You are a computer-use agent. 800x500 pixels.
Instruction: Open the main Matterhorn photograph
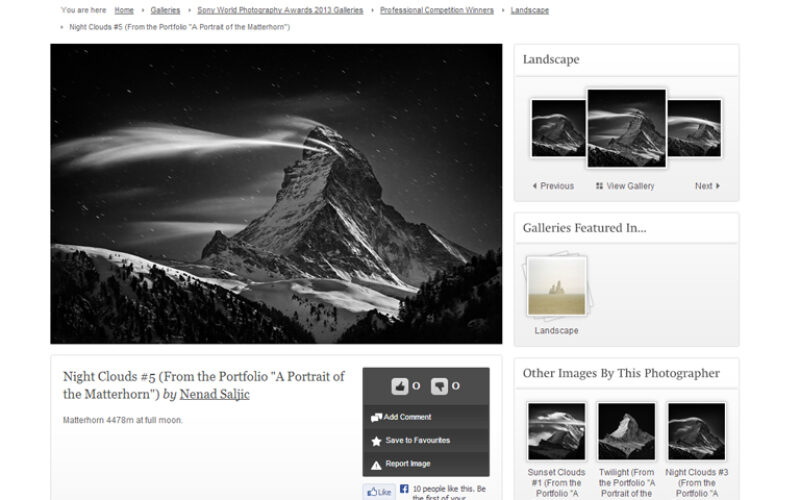[276, 193]
